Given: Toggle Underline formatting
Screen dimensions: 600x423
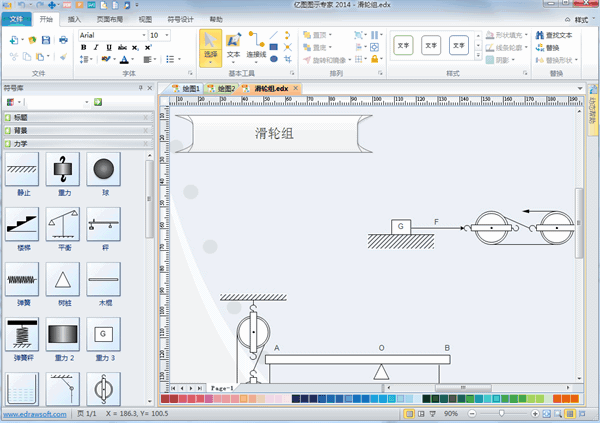Looking at the screenshot, I should click(x=109, y=47).
